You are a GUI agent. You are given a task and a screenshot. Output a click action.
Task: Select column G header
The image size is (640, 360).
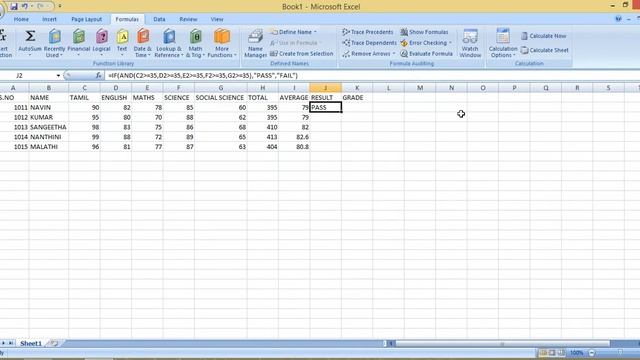(221, 88)
